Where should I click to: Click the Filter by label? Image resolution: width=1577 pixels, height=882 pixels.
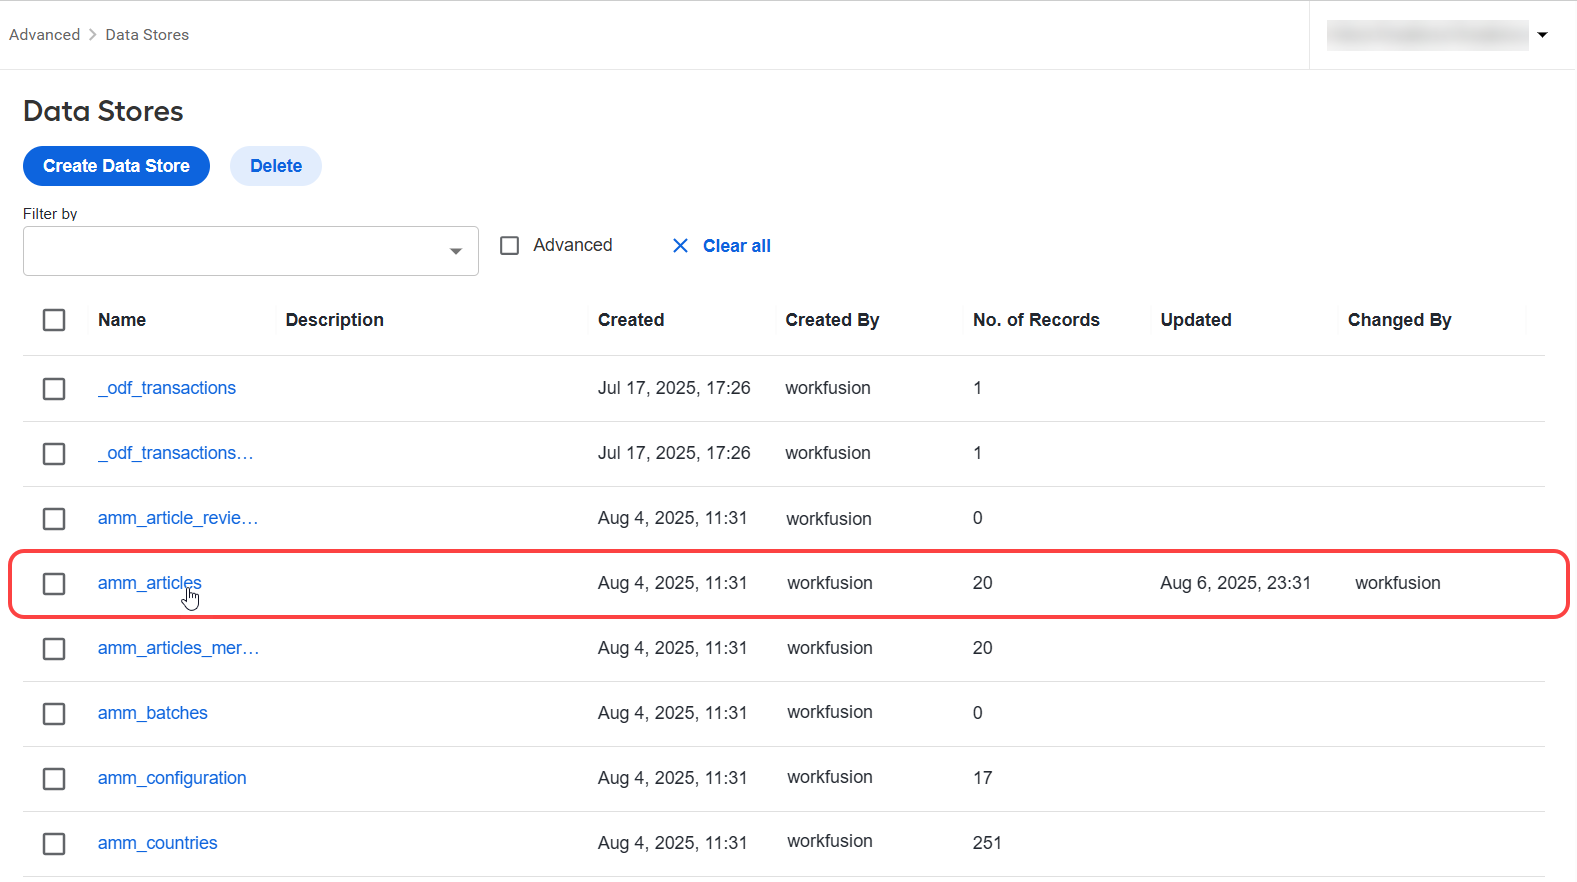50,214
